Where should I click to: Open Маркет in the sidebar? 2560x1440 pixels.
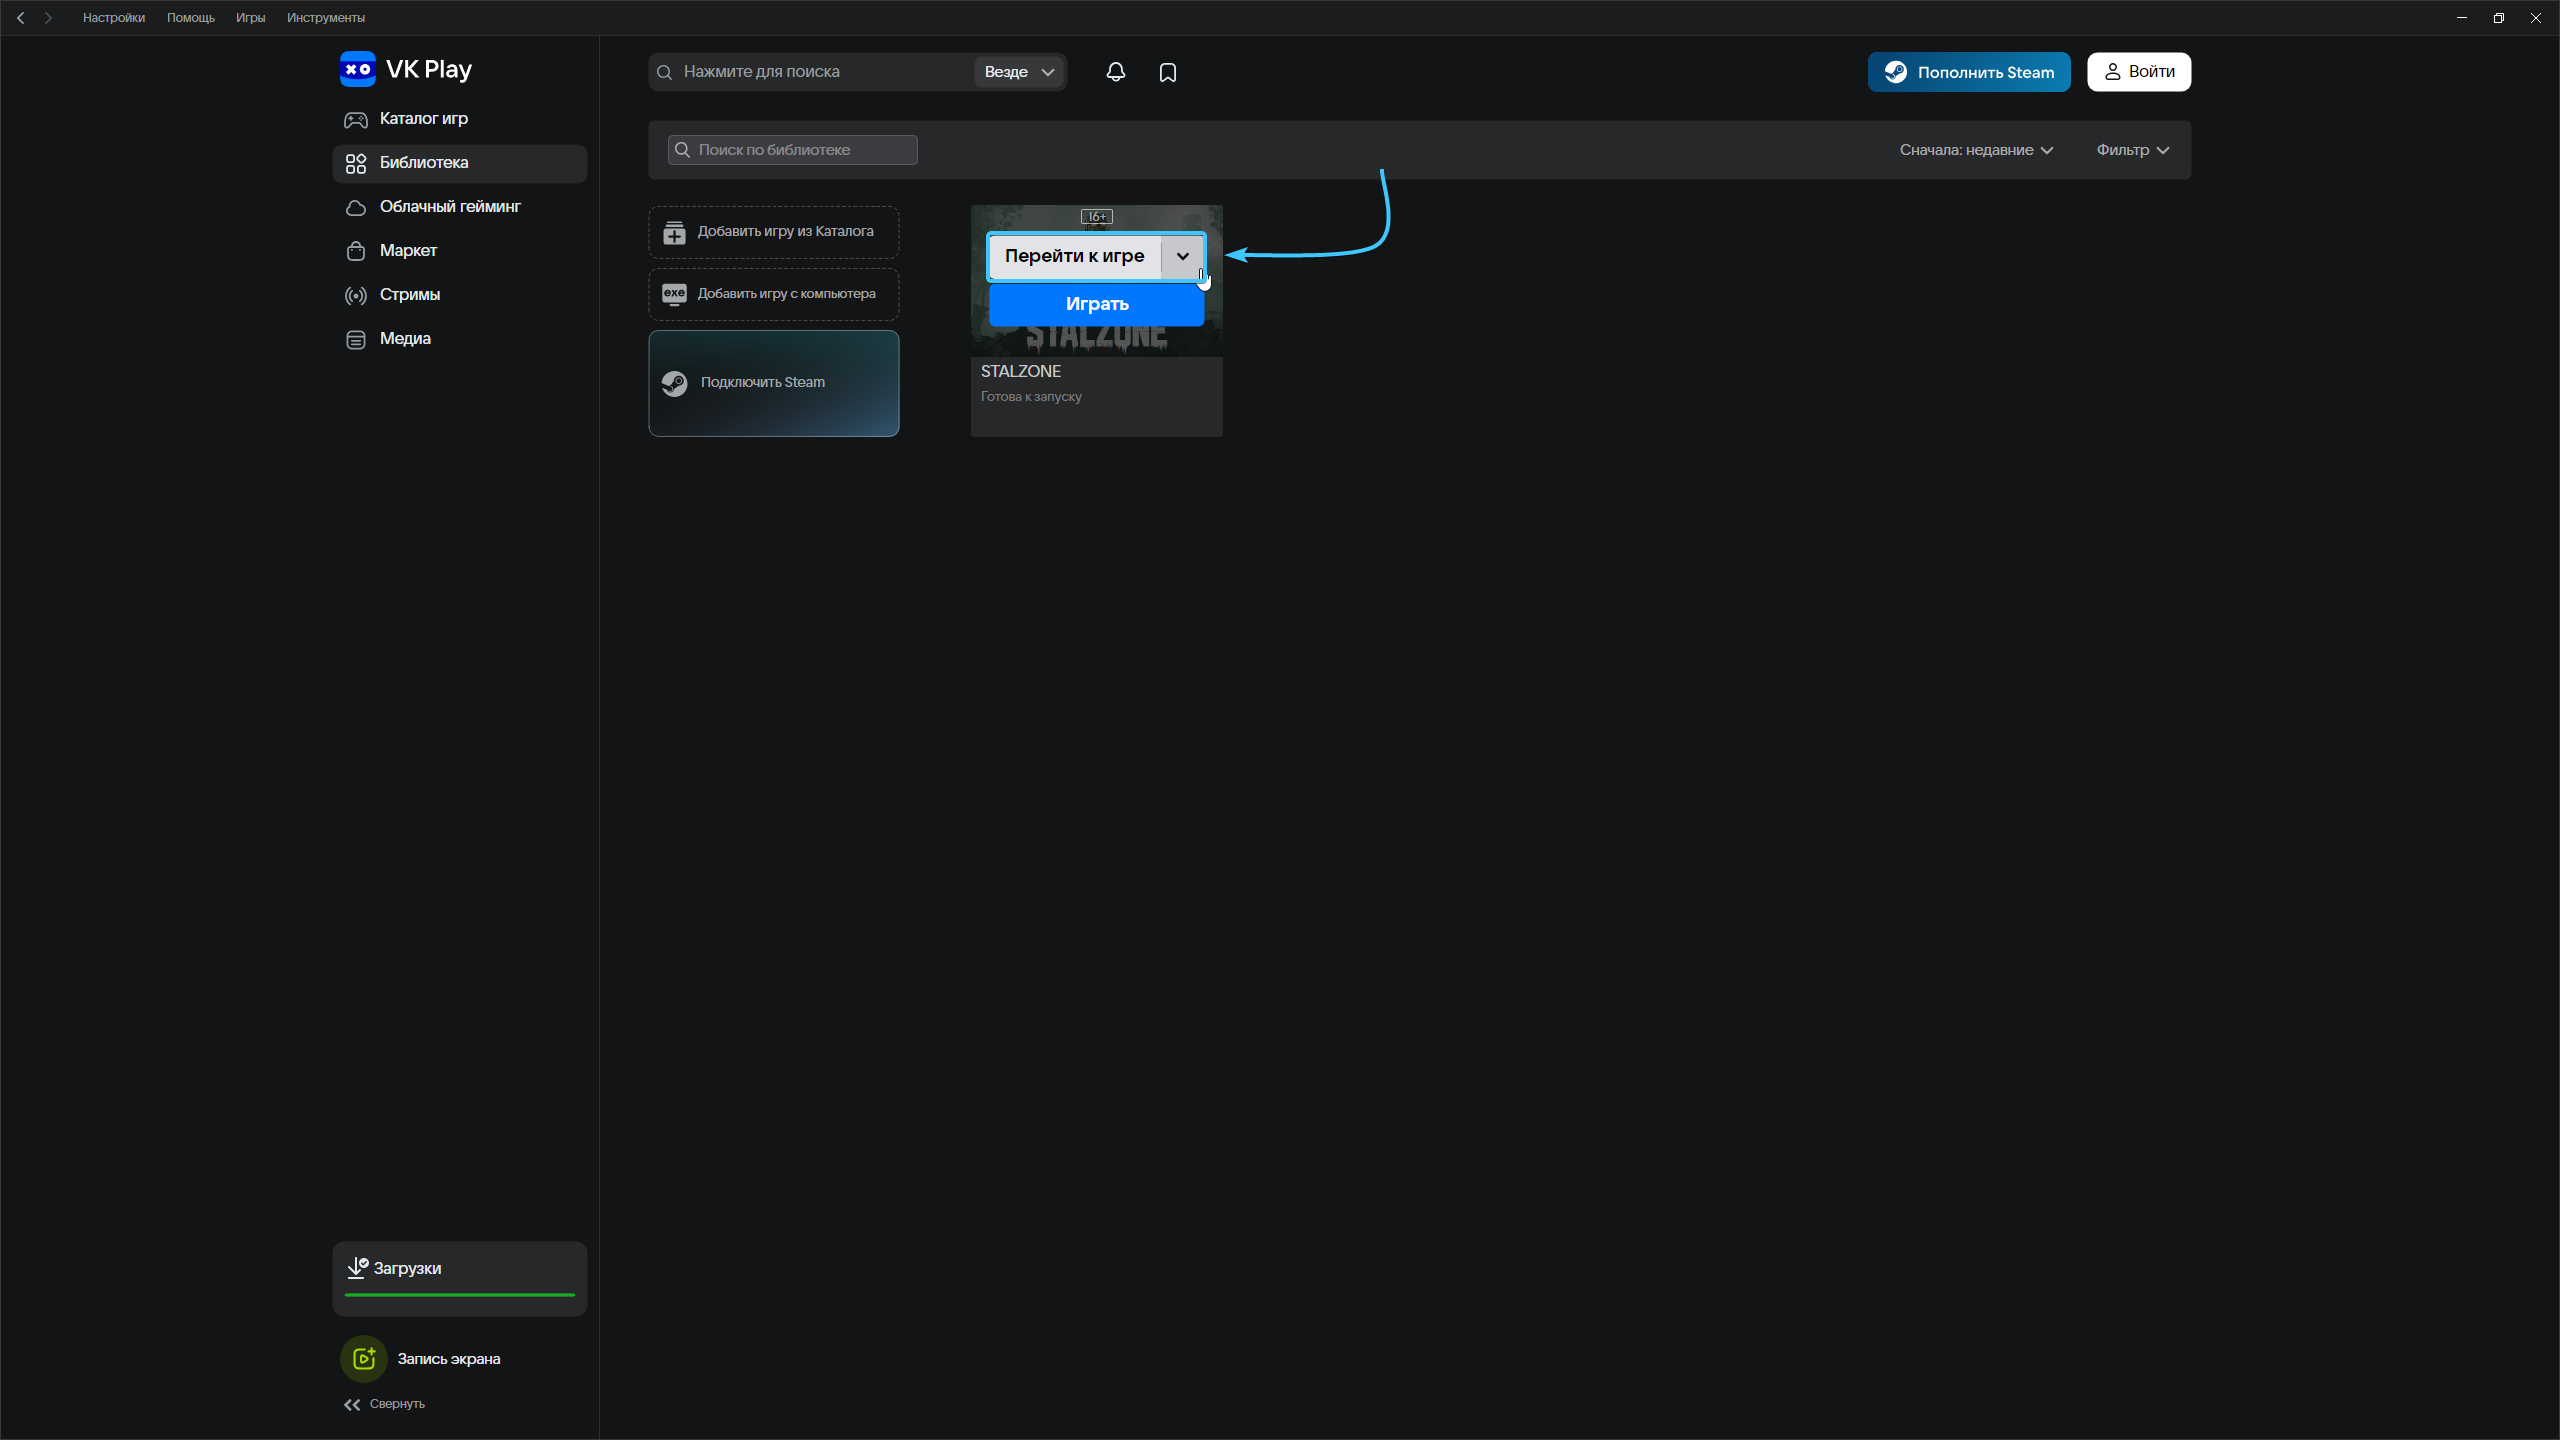coord(459,251)
